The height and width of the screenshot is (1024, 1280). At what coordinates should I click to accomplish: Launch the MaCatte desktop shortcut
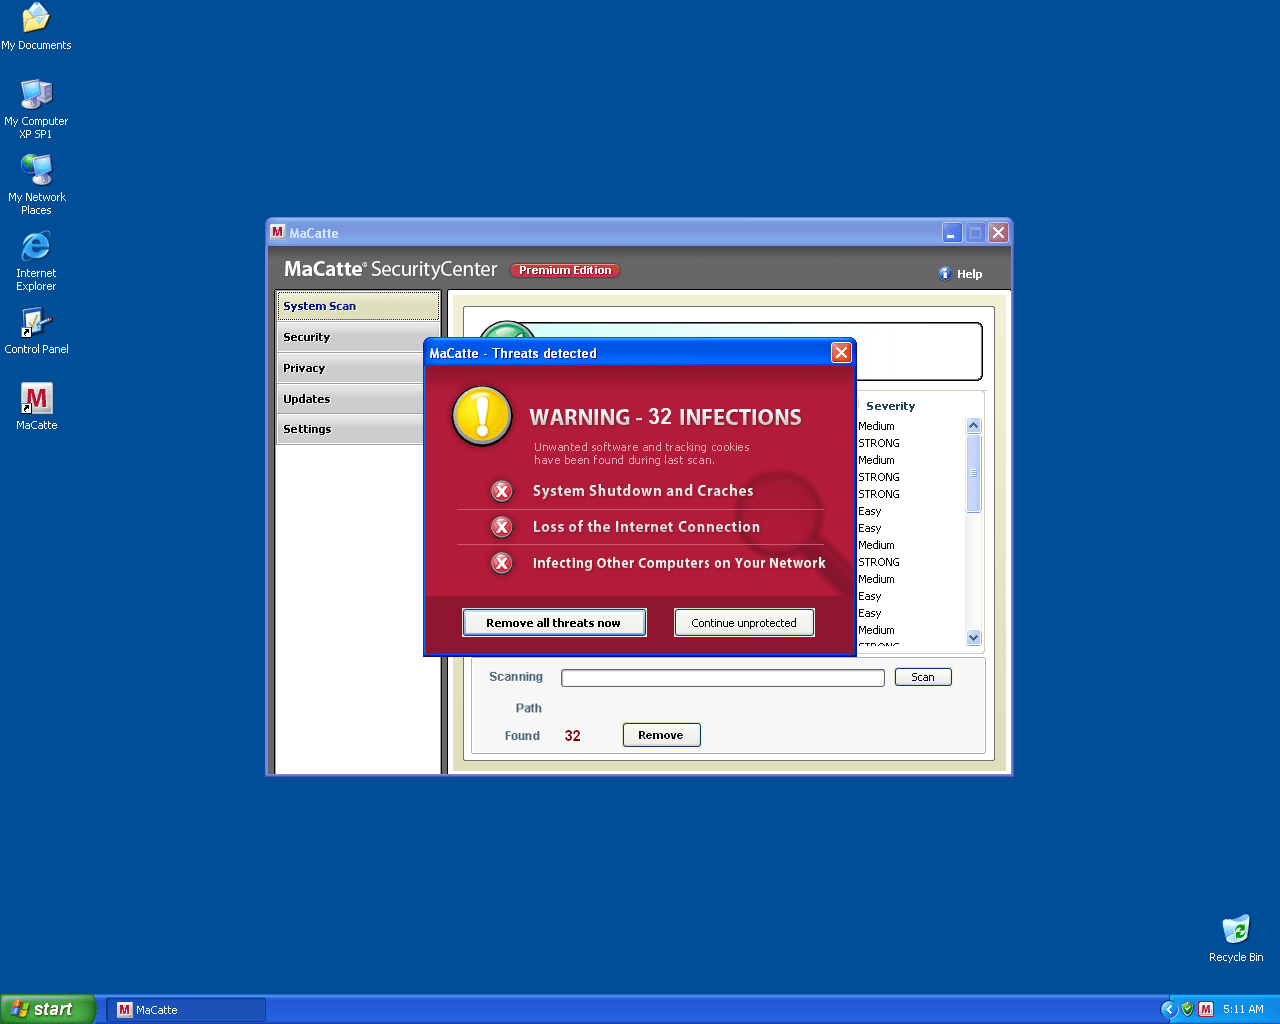[x=36, y=399]
